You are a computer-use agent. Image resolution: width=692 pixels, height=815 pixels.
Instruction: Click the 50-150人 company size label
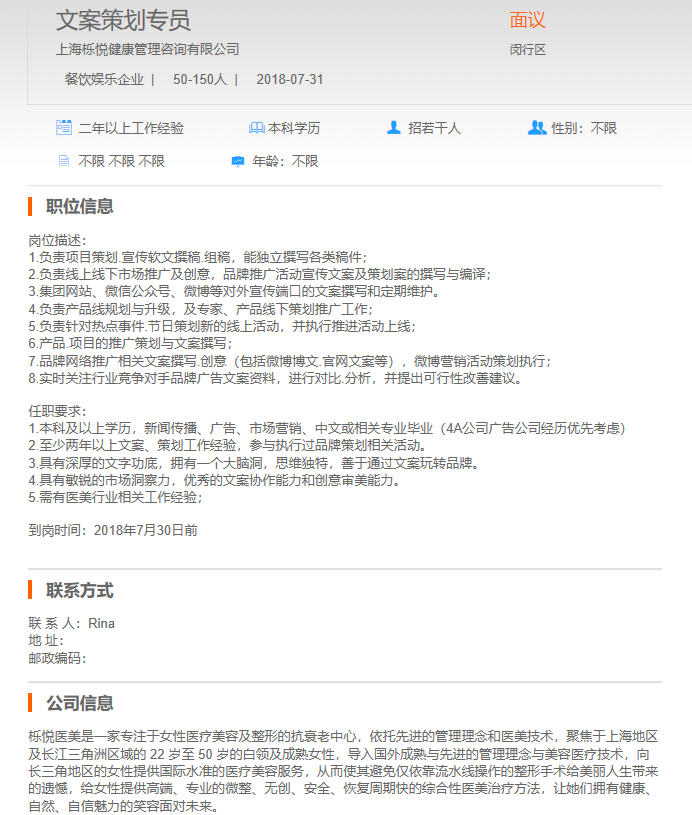[x=200, y=79]
